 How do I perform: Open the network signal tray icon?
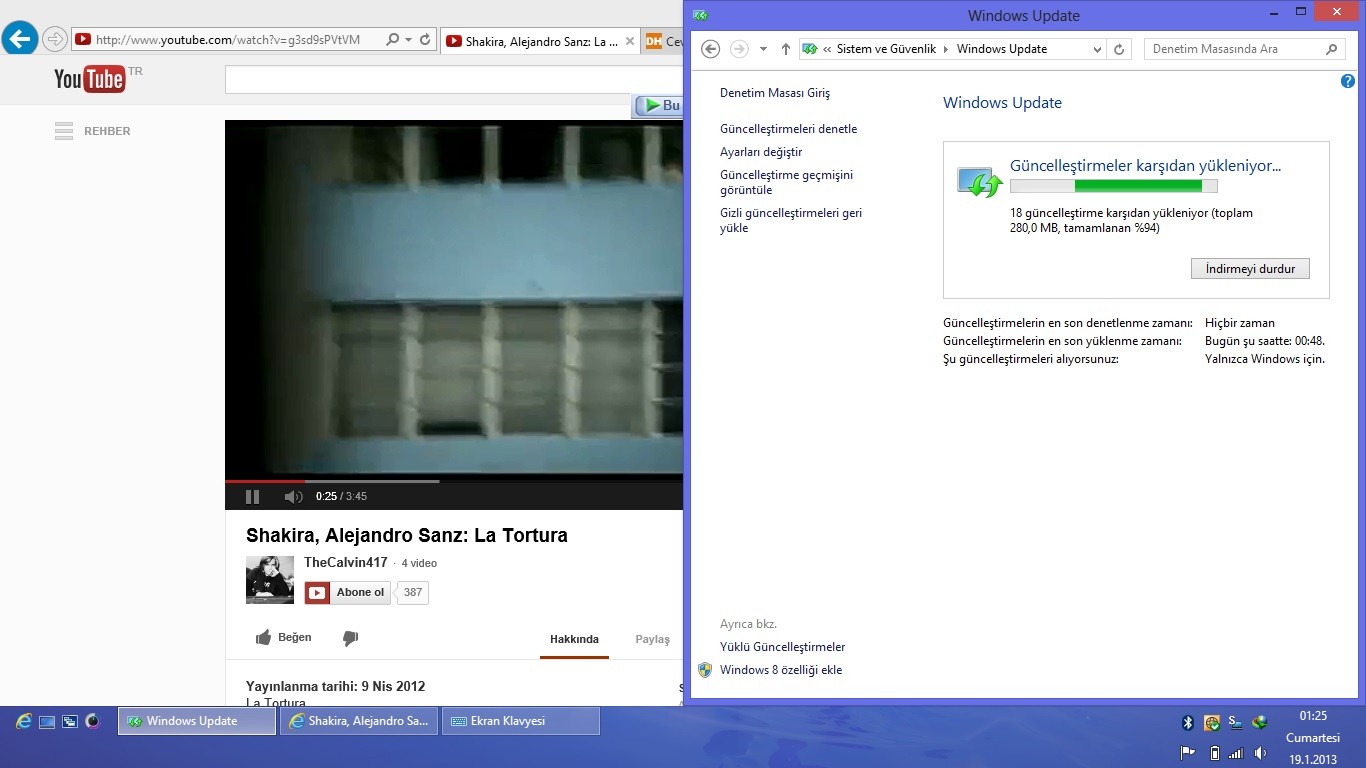1236,753
